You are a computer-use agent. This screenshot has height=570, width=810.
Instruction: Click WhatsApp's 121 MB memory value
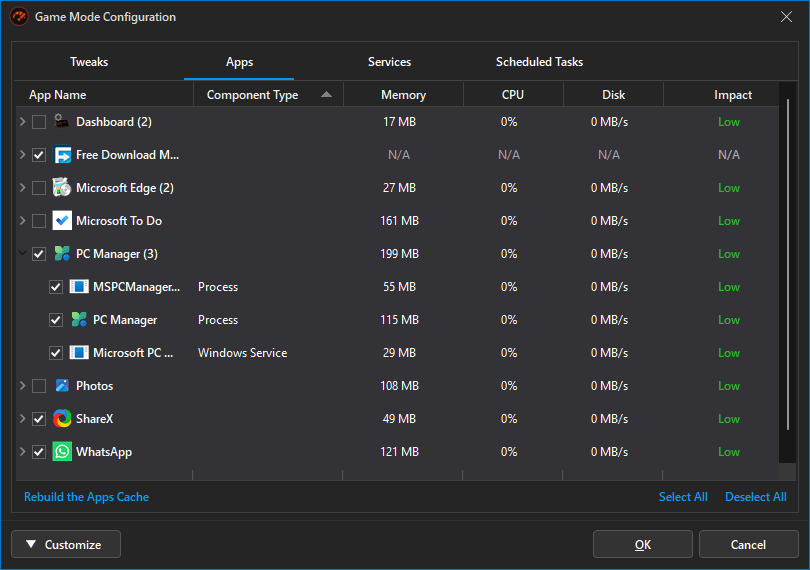tap(399, 452)
